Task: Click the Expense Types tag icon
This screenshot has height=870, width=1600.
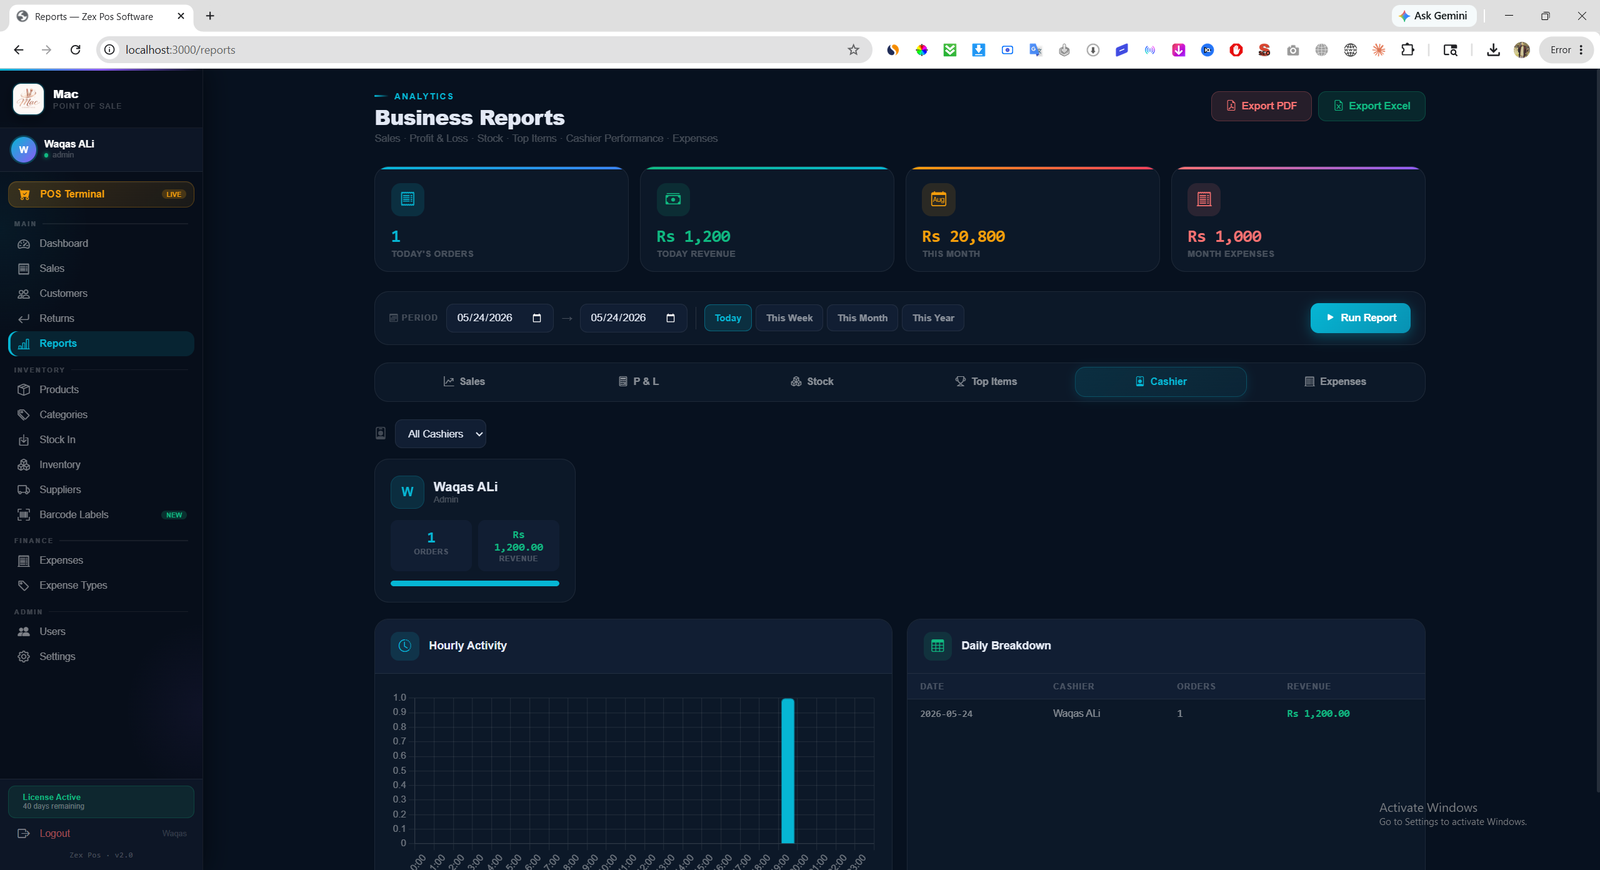Action: (24, 586)
